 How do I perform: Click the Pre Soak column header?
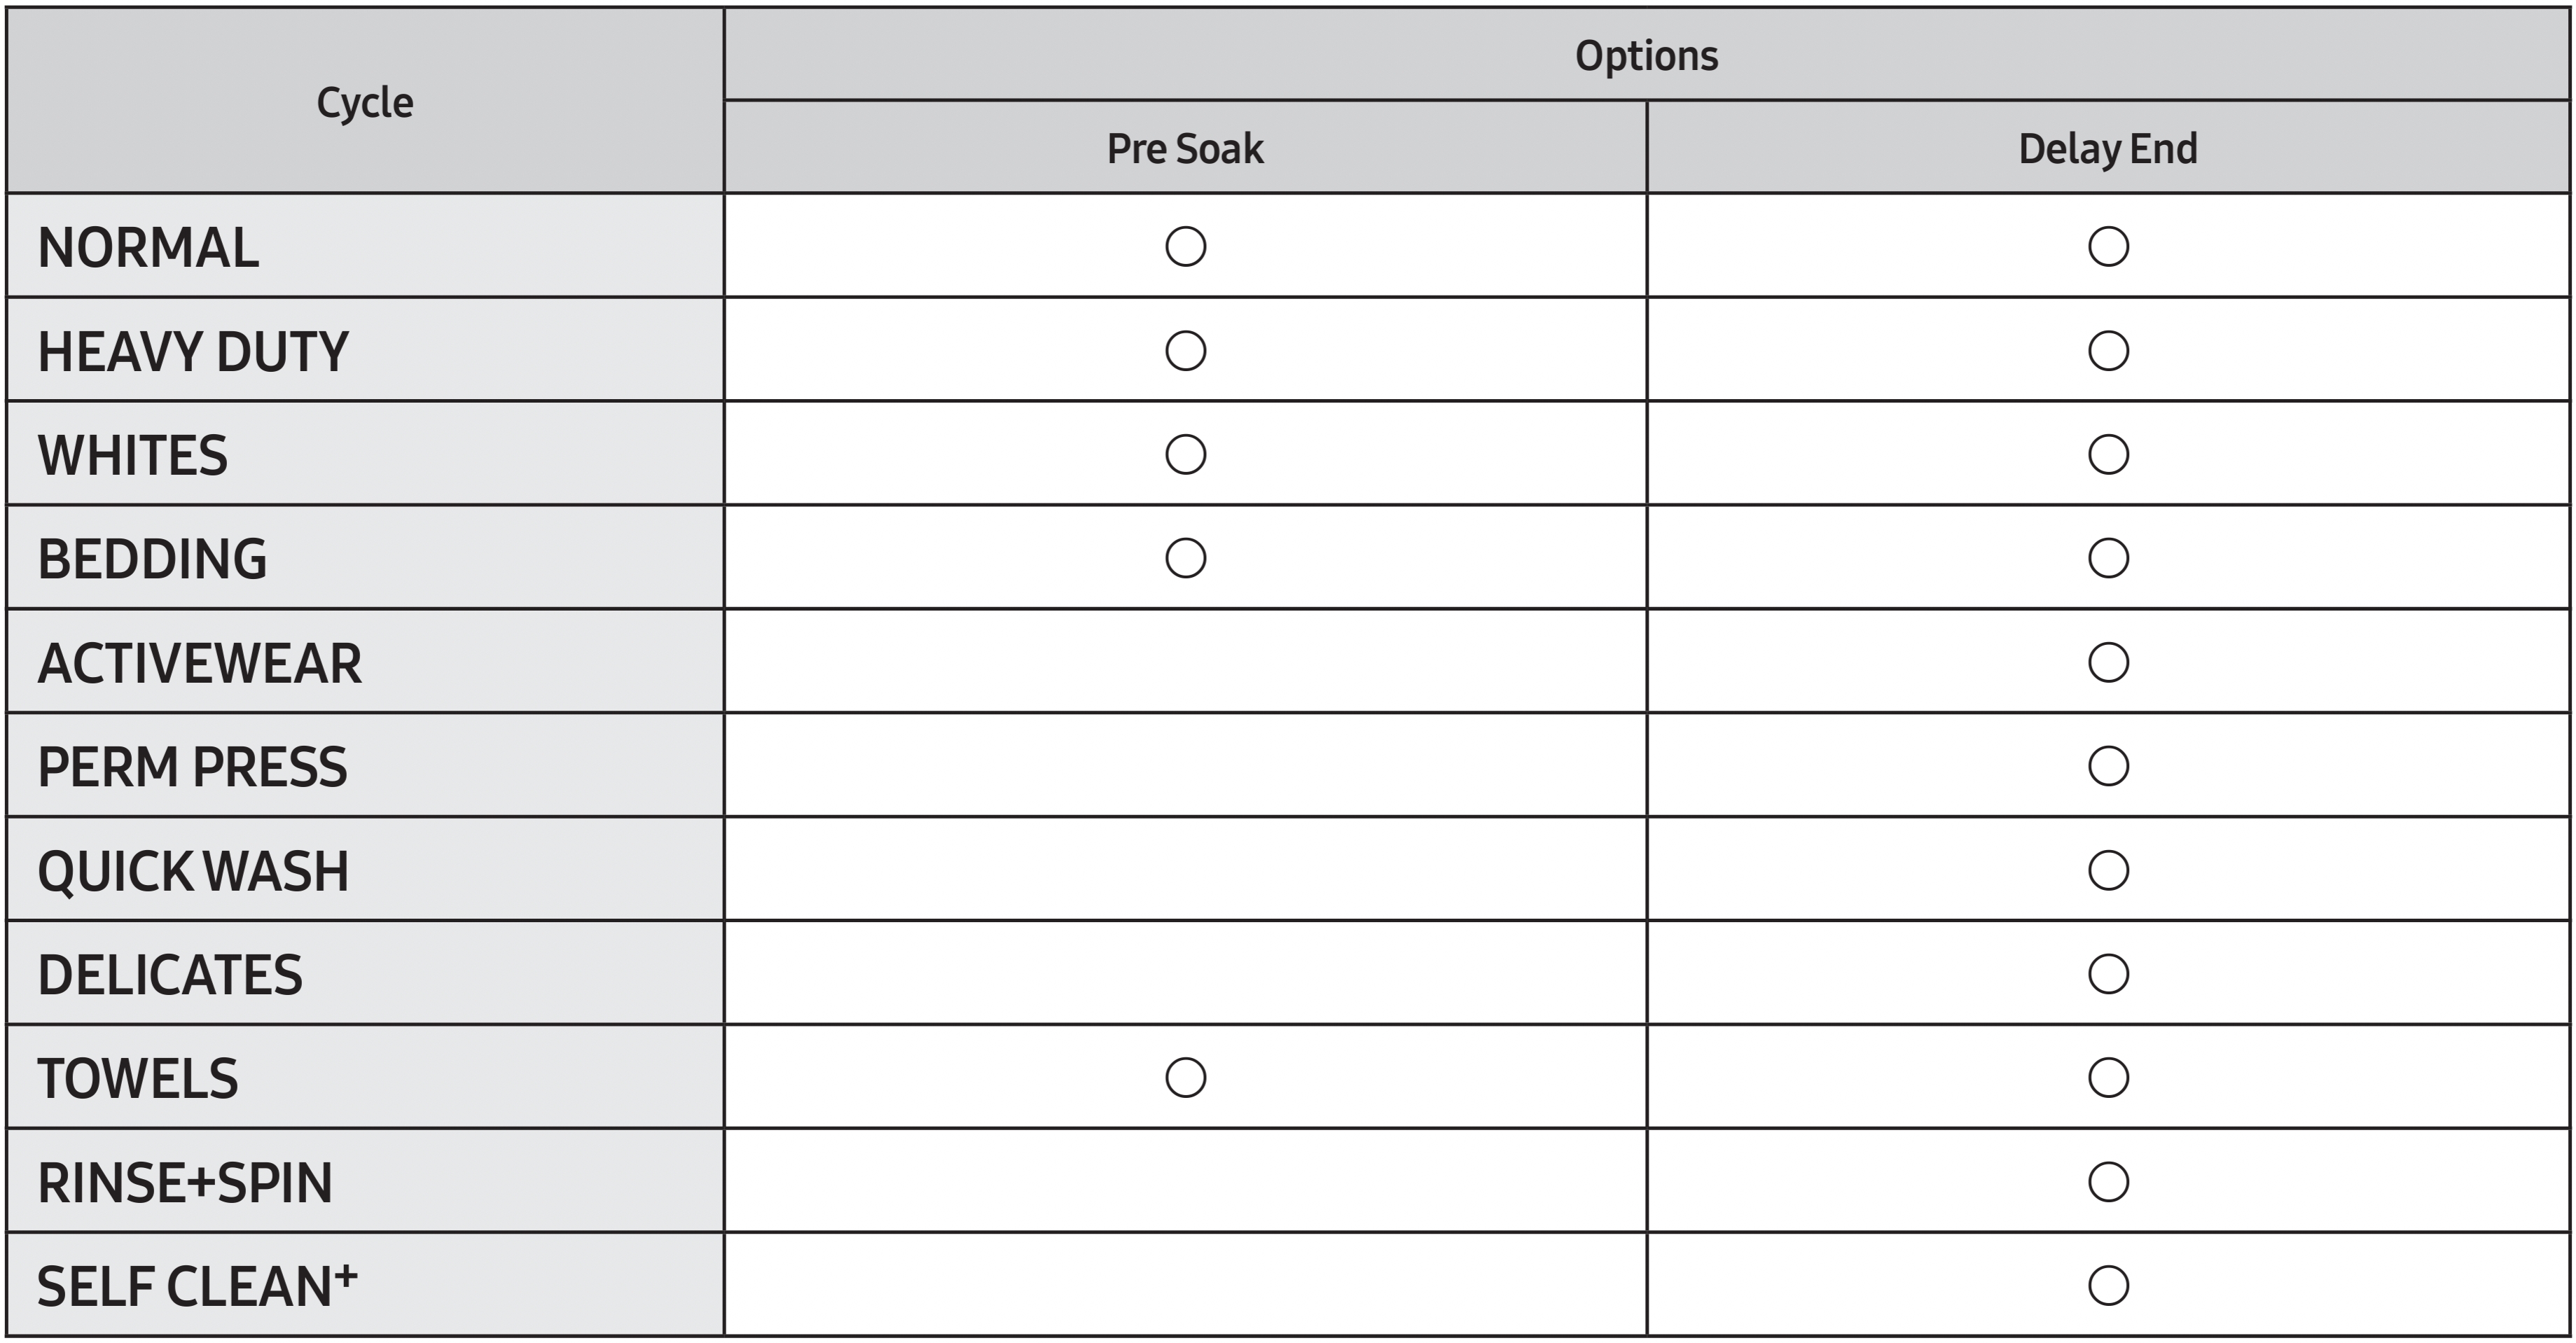point(1185,148)
